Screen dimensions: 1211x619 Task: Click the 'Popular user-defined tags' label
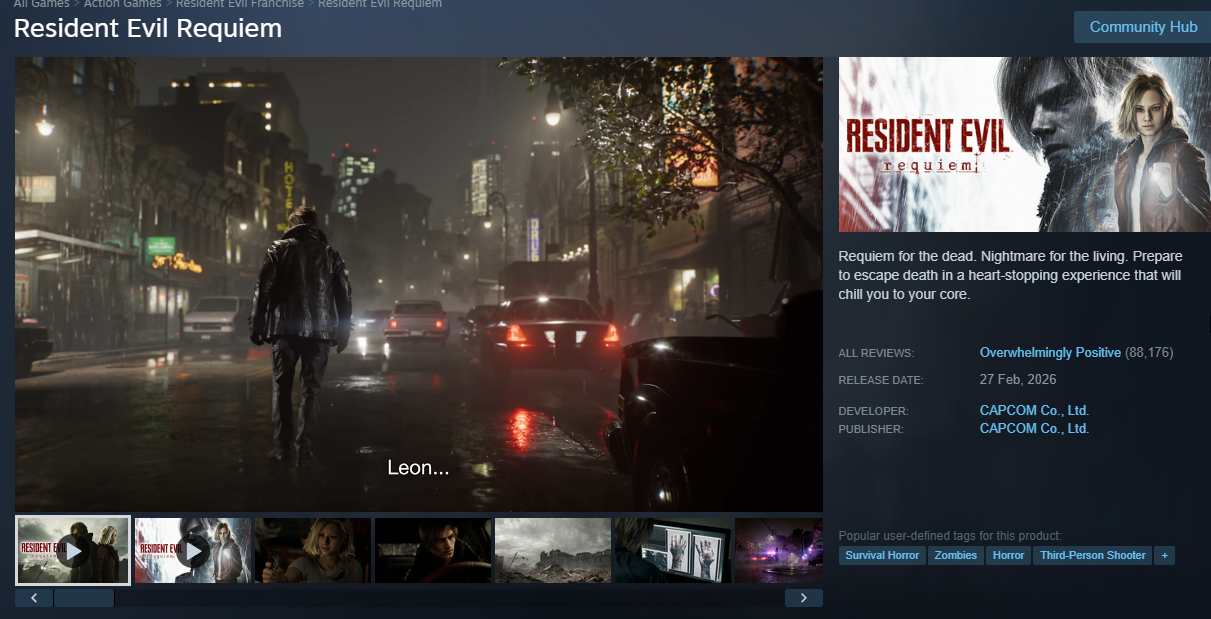pyautogui.click(x=950, y=536)
